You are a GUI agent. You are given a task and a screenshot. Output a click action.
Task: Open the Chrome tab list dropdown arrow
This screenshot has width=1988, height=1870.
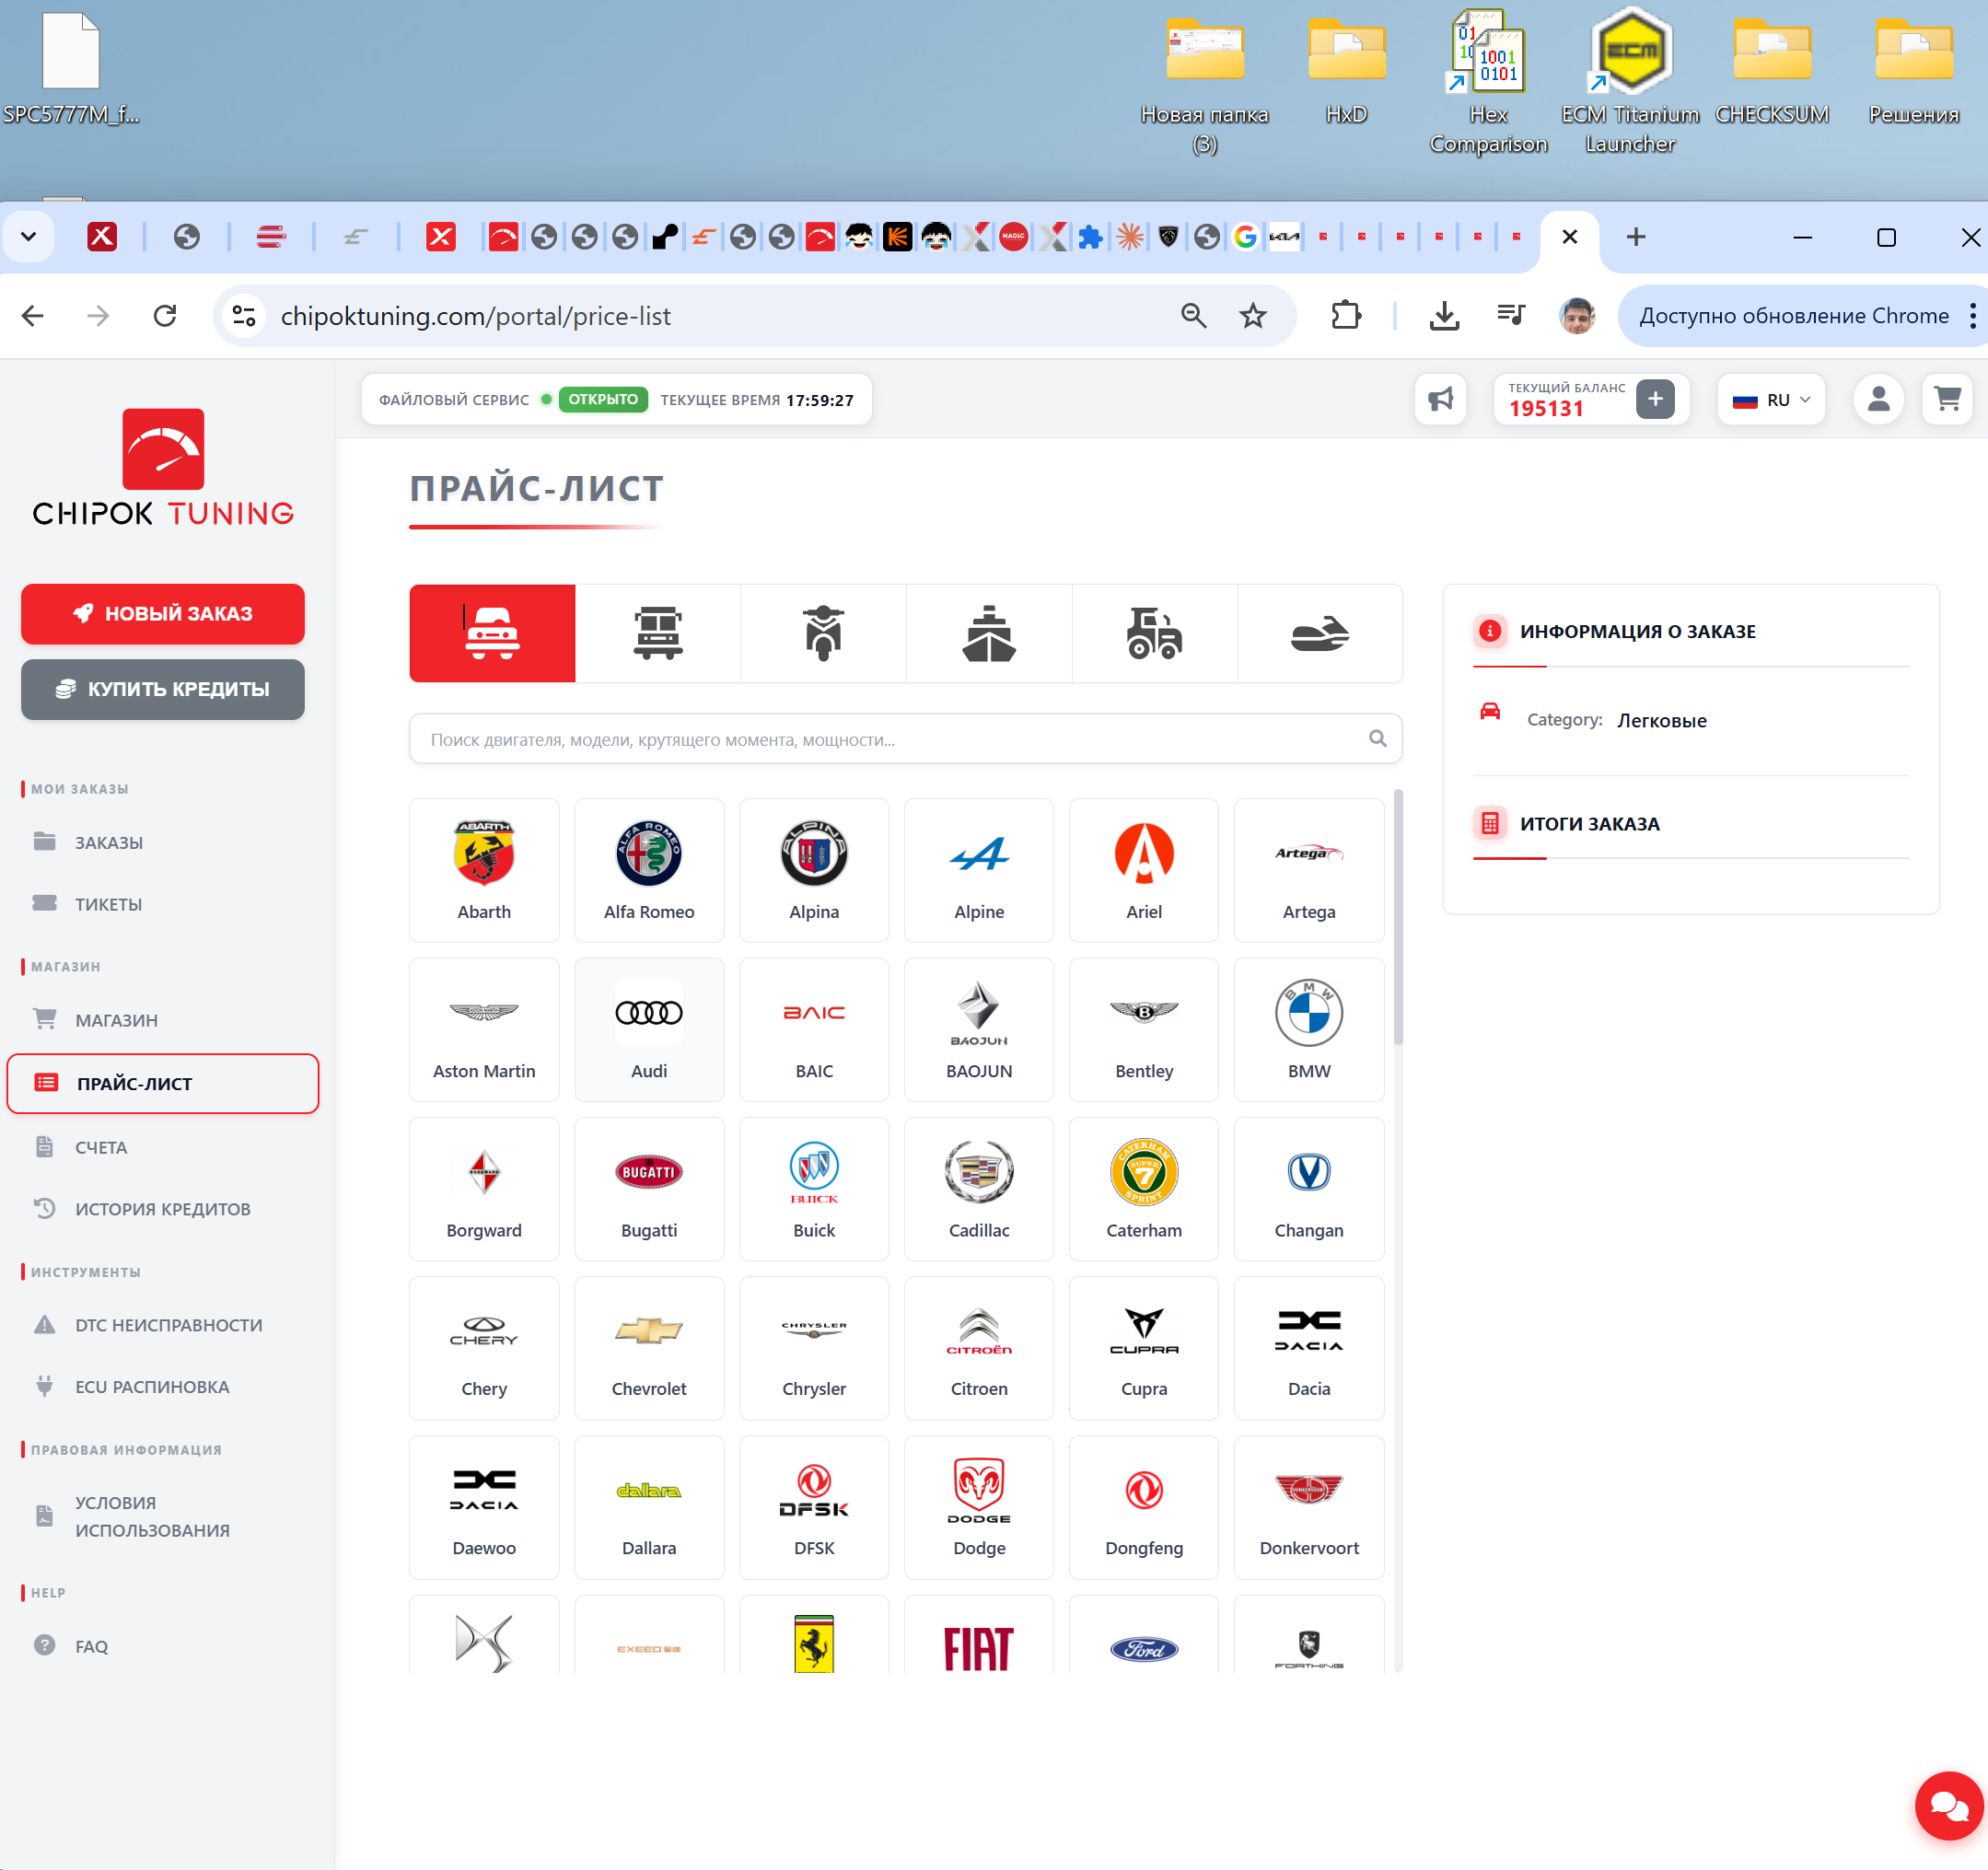click(28, 237)
